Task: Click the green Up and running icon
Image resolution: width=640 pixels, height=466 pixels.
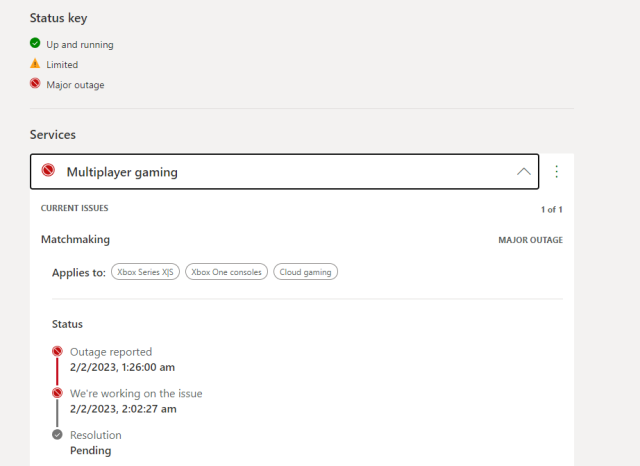Action: click(x=35, y=45)
